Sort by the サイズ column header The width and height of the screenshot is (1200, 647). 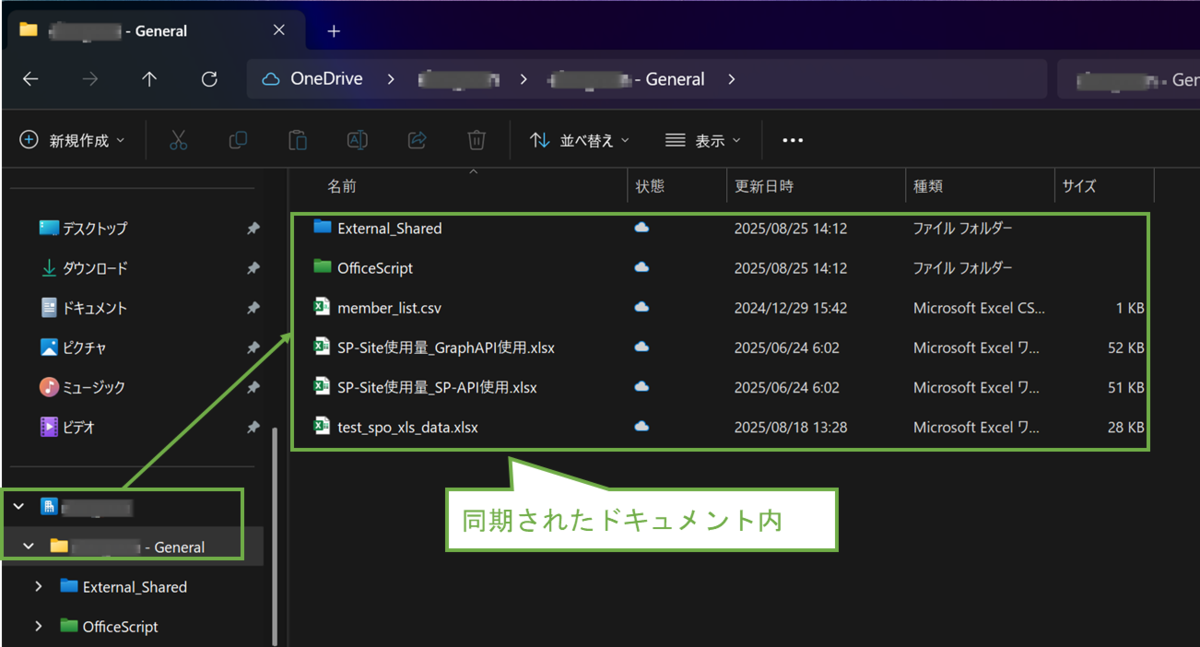1080,186
